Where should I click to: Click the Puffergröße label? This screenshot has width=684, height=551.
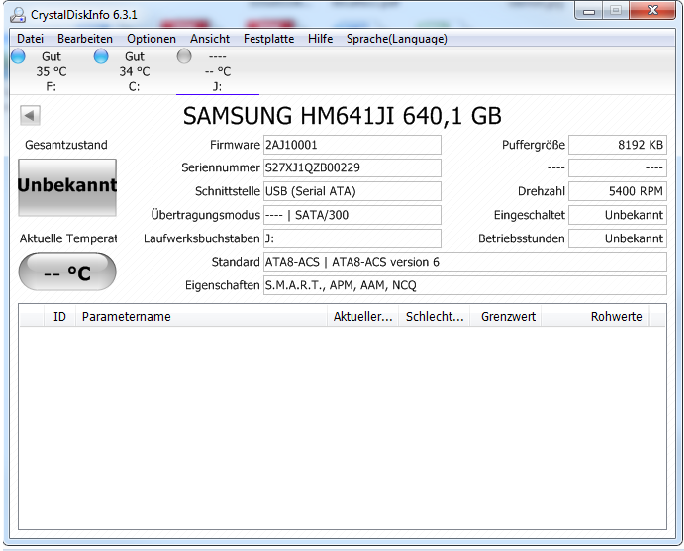click(x=534, y=145)
